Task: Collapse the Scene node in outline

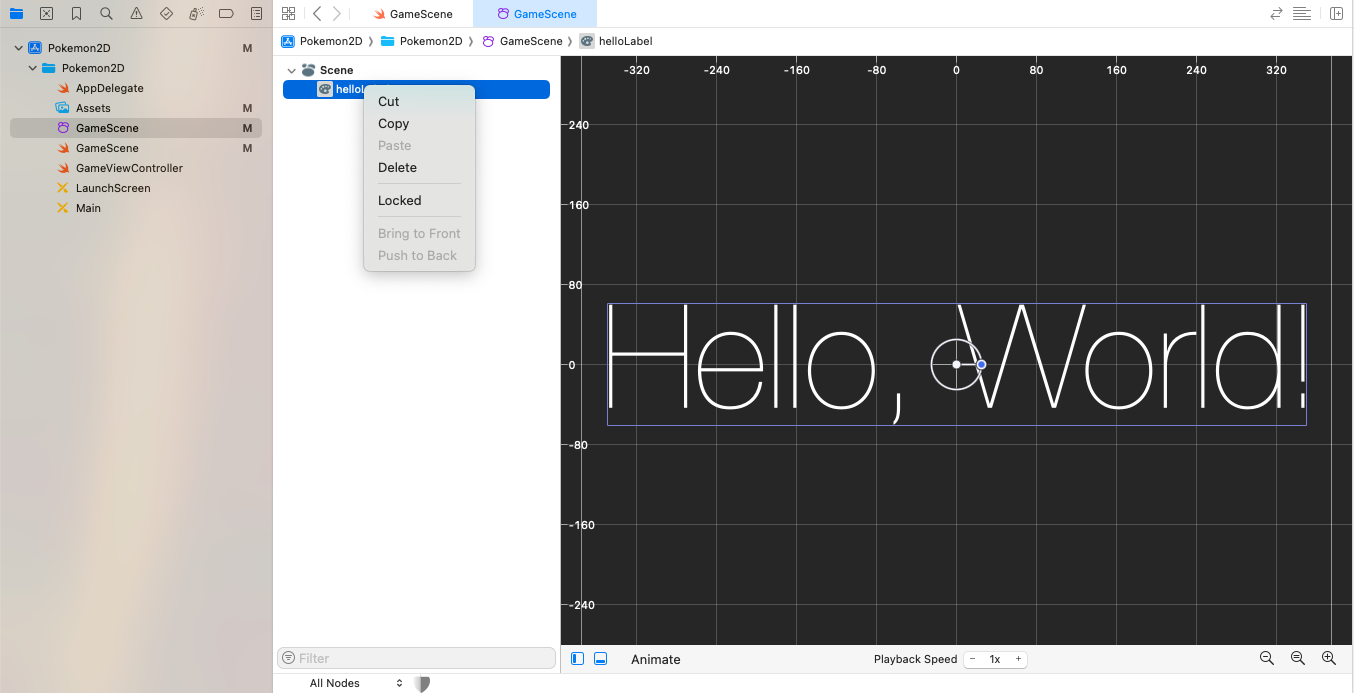Action: [291, 70]
